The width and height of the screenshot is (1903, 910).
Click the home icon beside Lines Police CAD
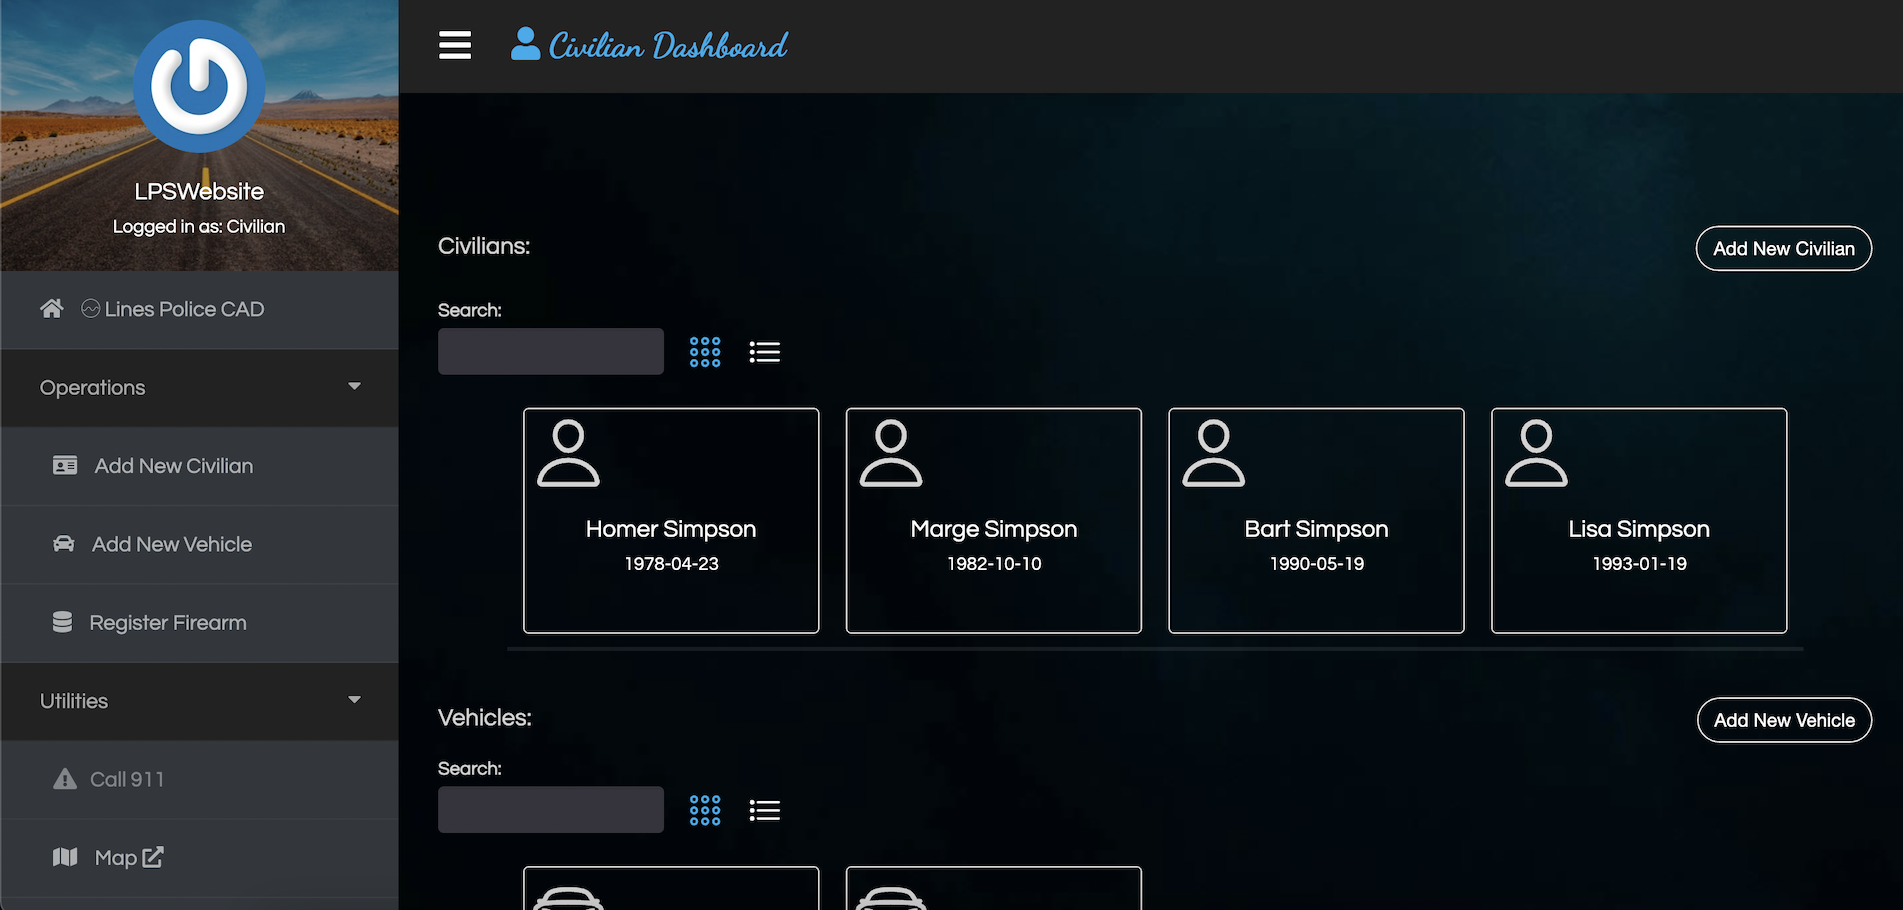pyautogui.click(x=51, y=308)
